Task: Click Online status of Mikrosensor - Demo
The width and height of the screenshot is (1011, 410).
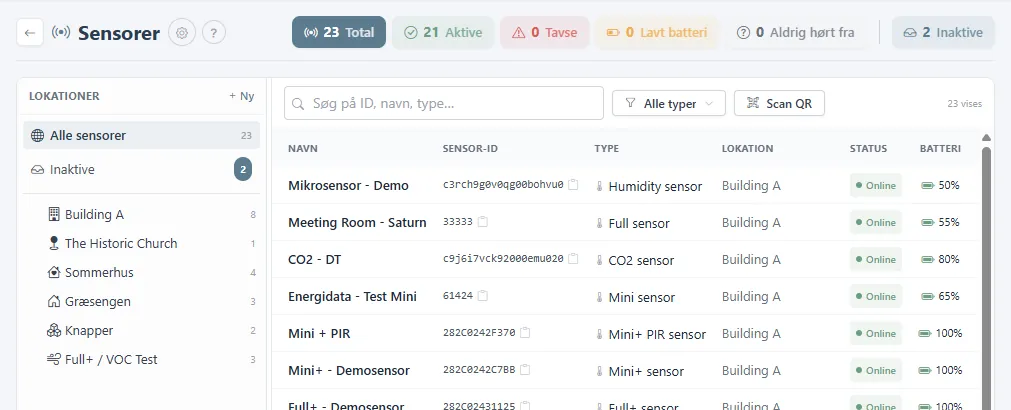Action: pos(876,186)
